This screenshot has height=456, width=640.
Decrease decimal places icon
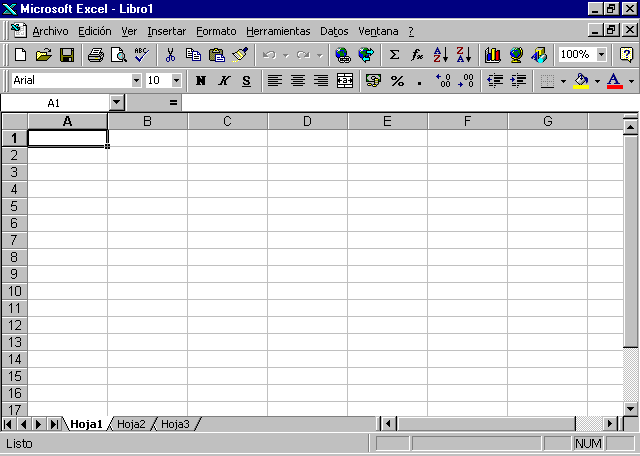point(466,80)
